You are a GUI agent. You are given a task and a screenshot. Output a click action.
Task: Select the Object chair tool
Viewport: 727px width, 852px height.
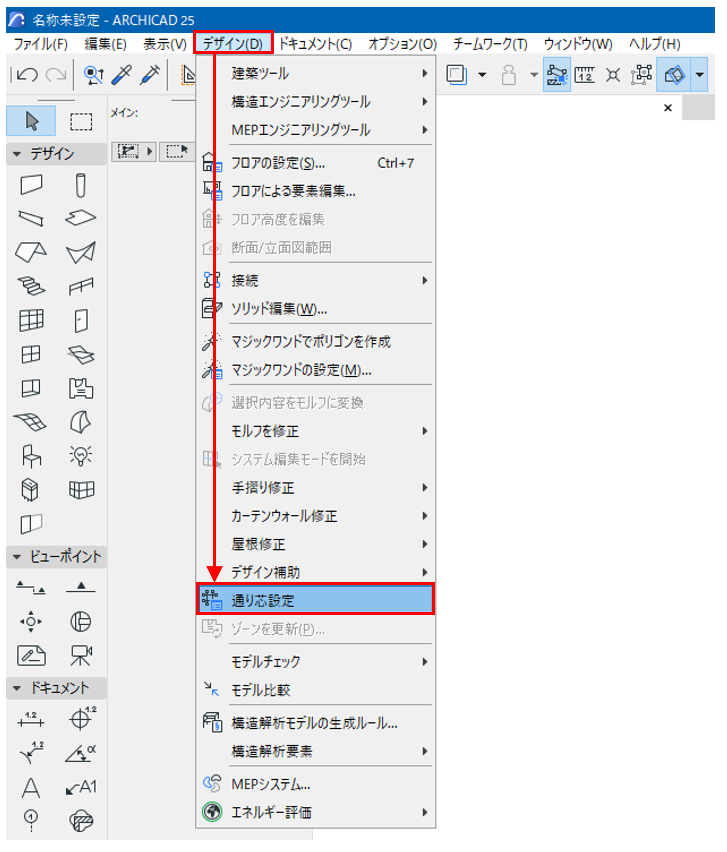(31, 455)
